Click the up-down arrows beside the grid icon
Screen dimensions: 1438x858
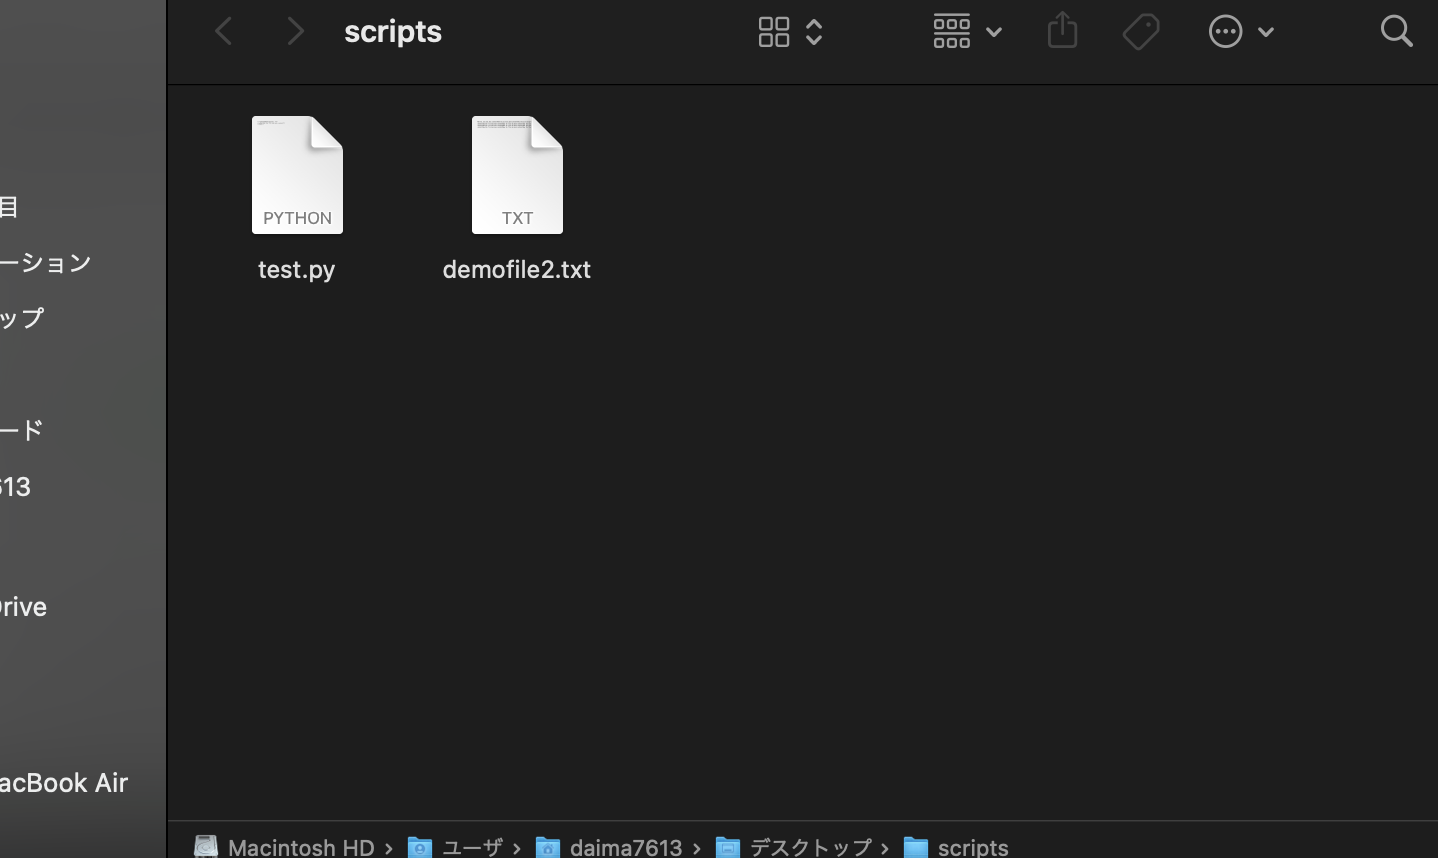point(814,31)
